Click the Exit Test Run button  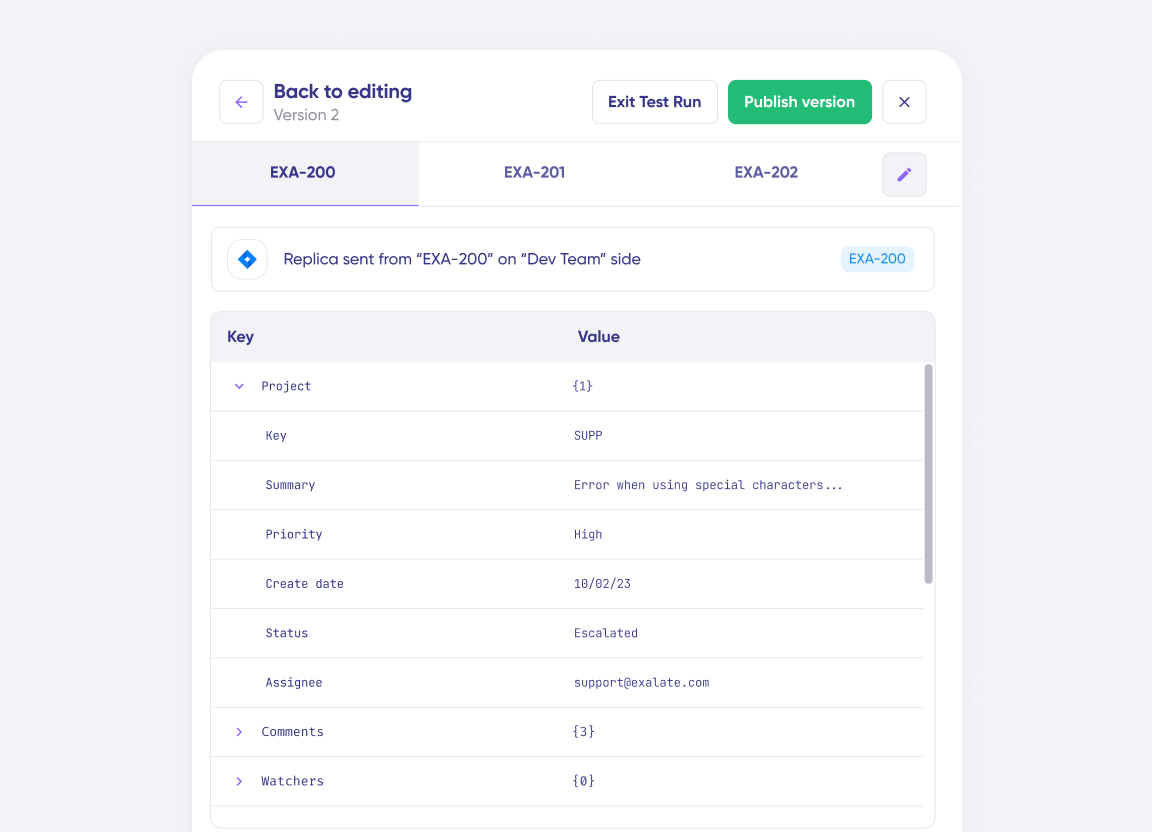(654, 102)
